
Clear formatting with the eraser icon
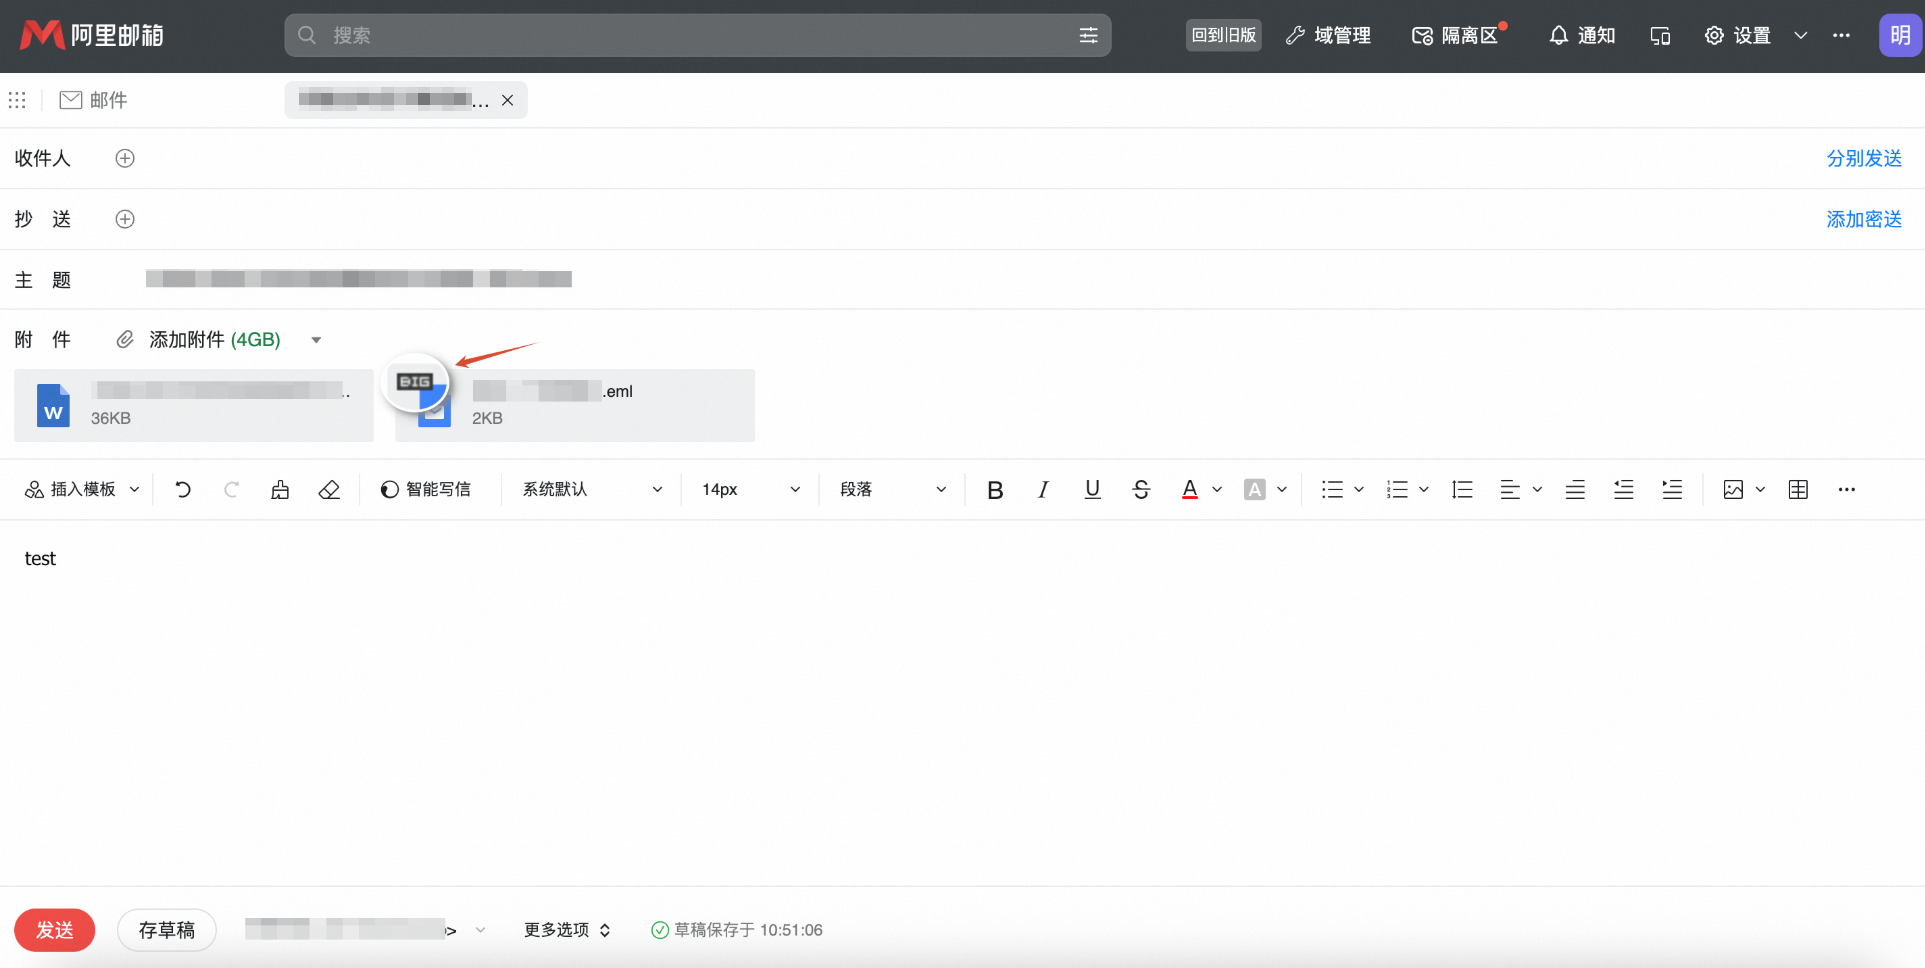tap(329, 489)
